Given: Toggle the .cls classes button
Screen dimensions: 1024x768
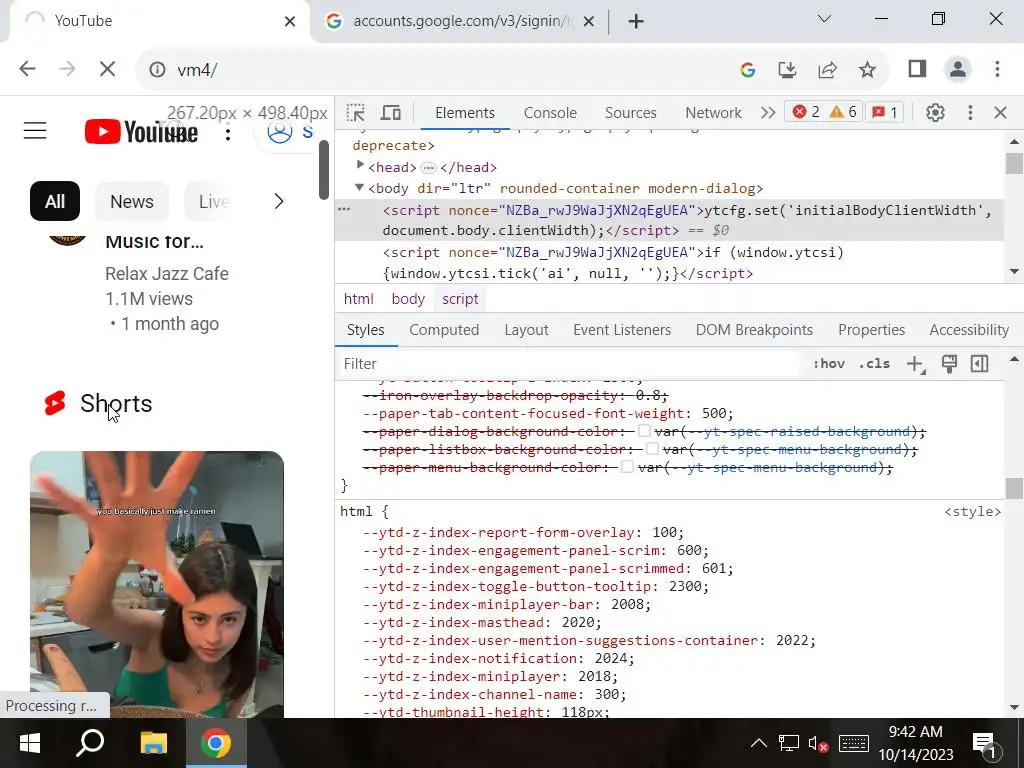Looking at the screenshot, I should (874, 364).
